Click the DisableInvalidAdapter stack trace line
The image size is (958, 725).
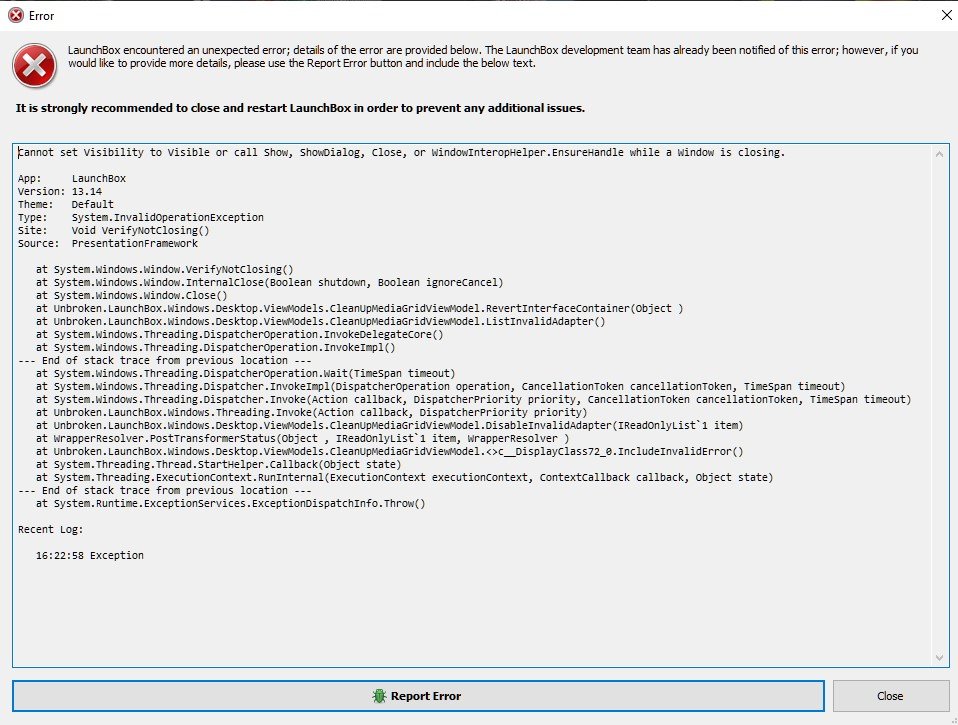[389, 425]
